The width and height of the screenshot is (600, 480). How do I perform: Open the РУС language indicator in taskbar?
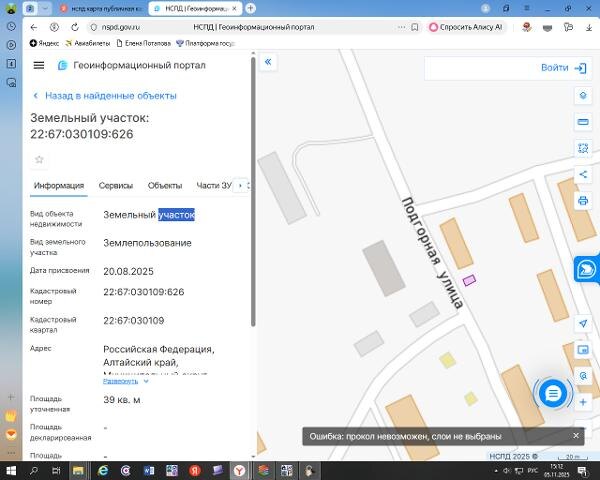tap(533, 470)
